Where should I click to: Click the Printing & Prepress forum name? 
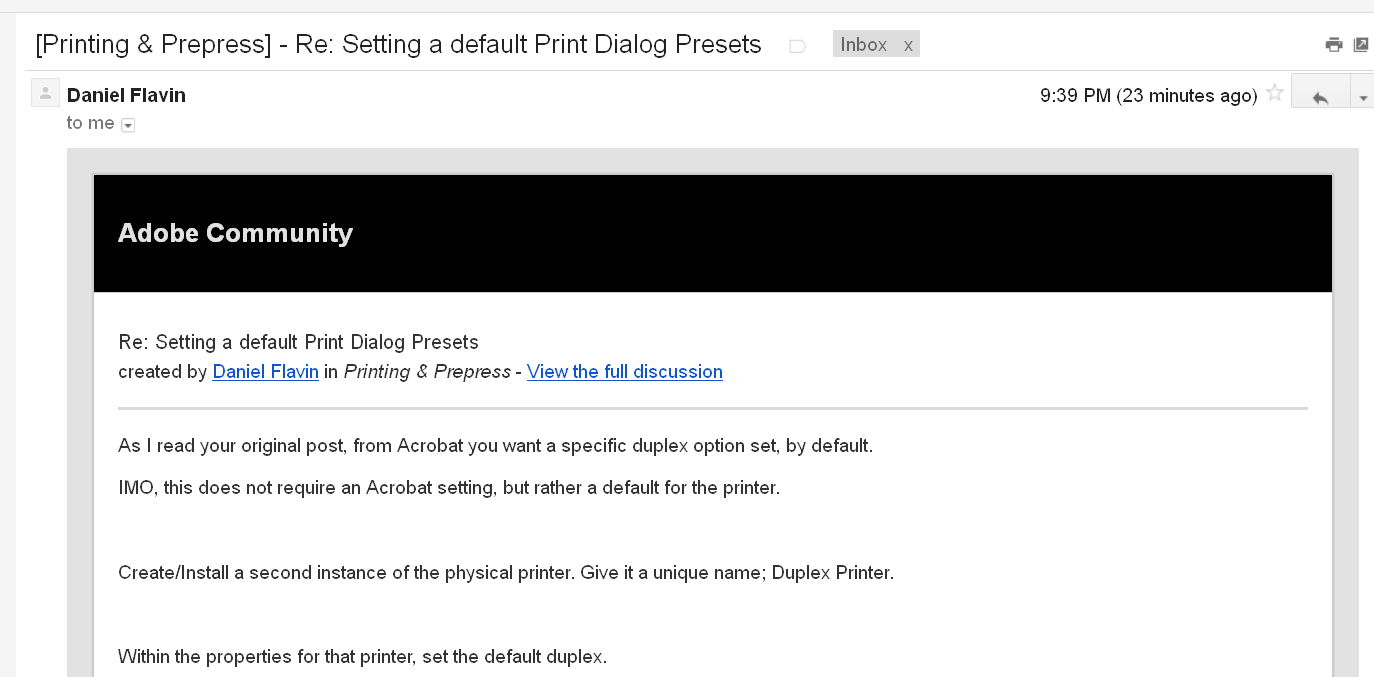pyautogui.click(x=427, y=372)
